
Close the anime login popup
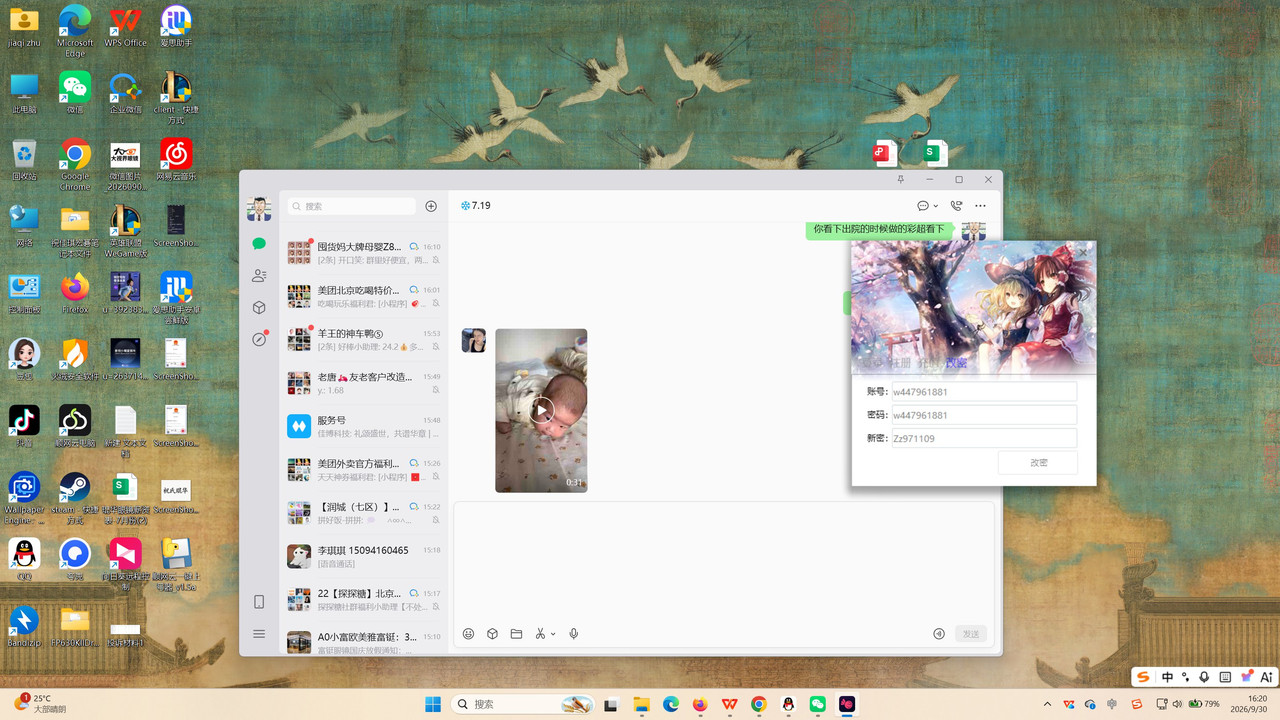[x=1083, y=253]
